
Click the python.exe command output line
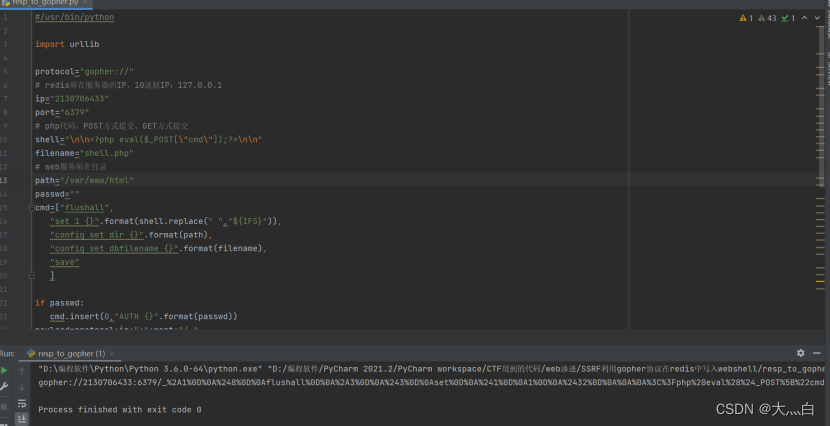(431, 369)
